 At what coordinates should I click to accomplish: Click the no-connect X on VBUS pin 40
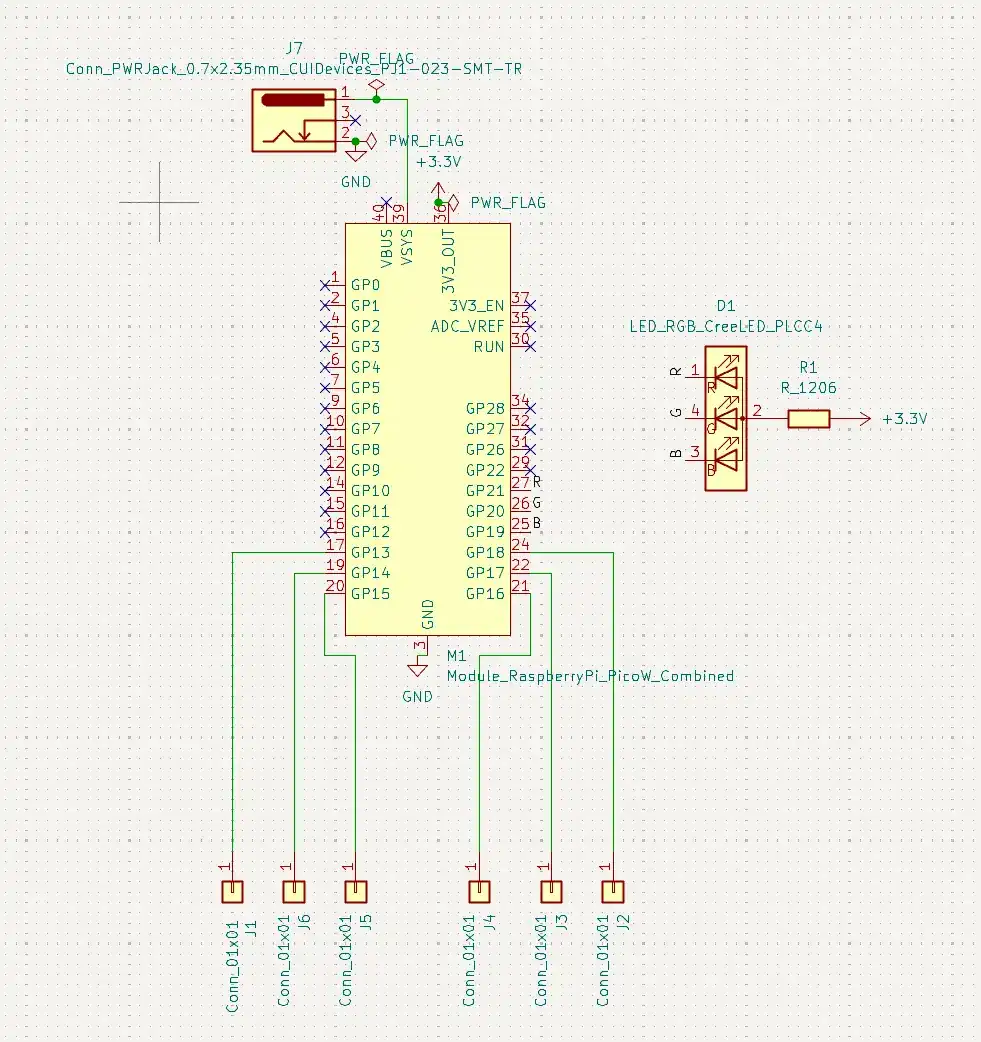point(387,202)
